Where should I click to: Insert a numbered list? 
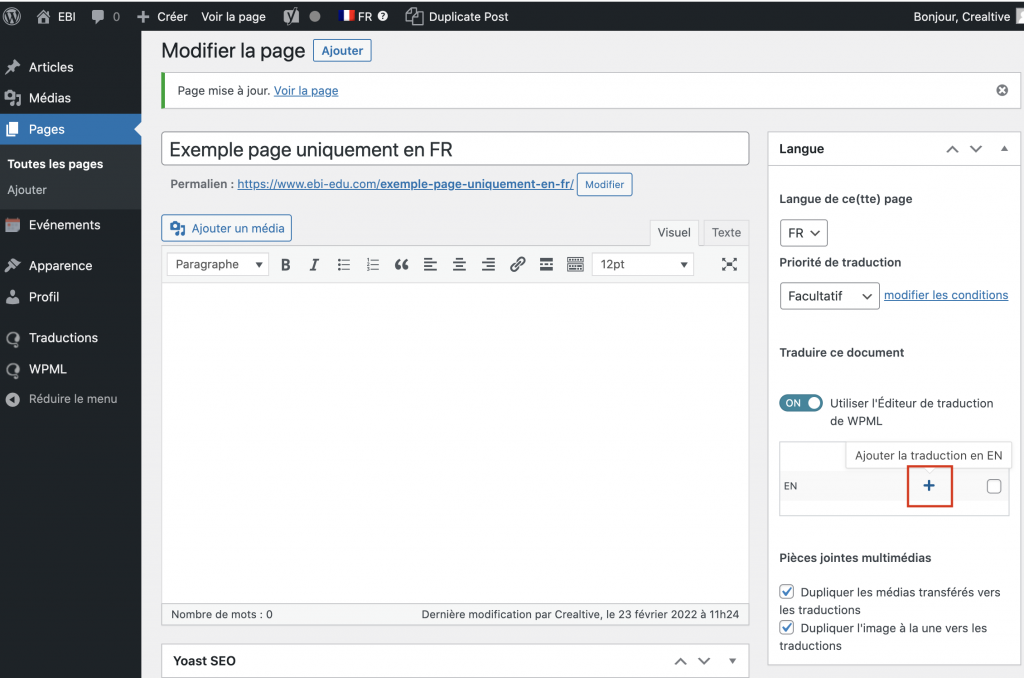pos(372,265)
